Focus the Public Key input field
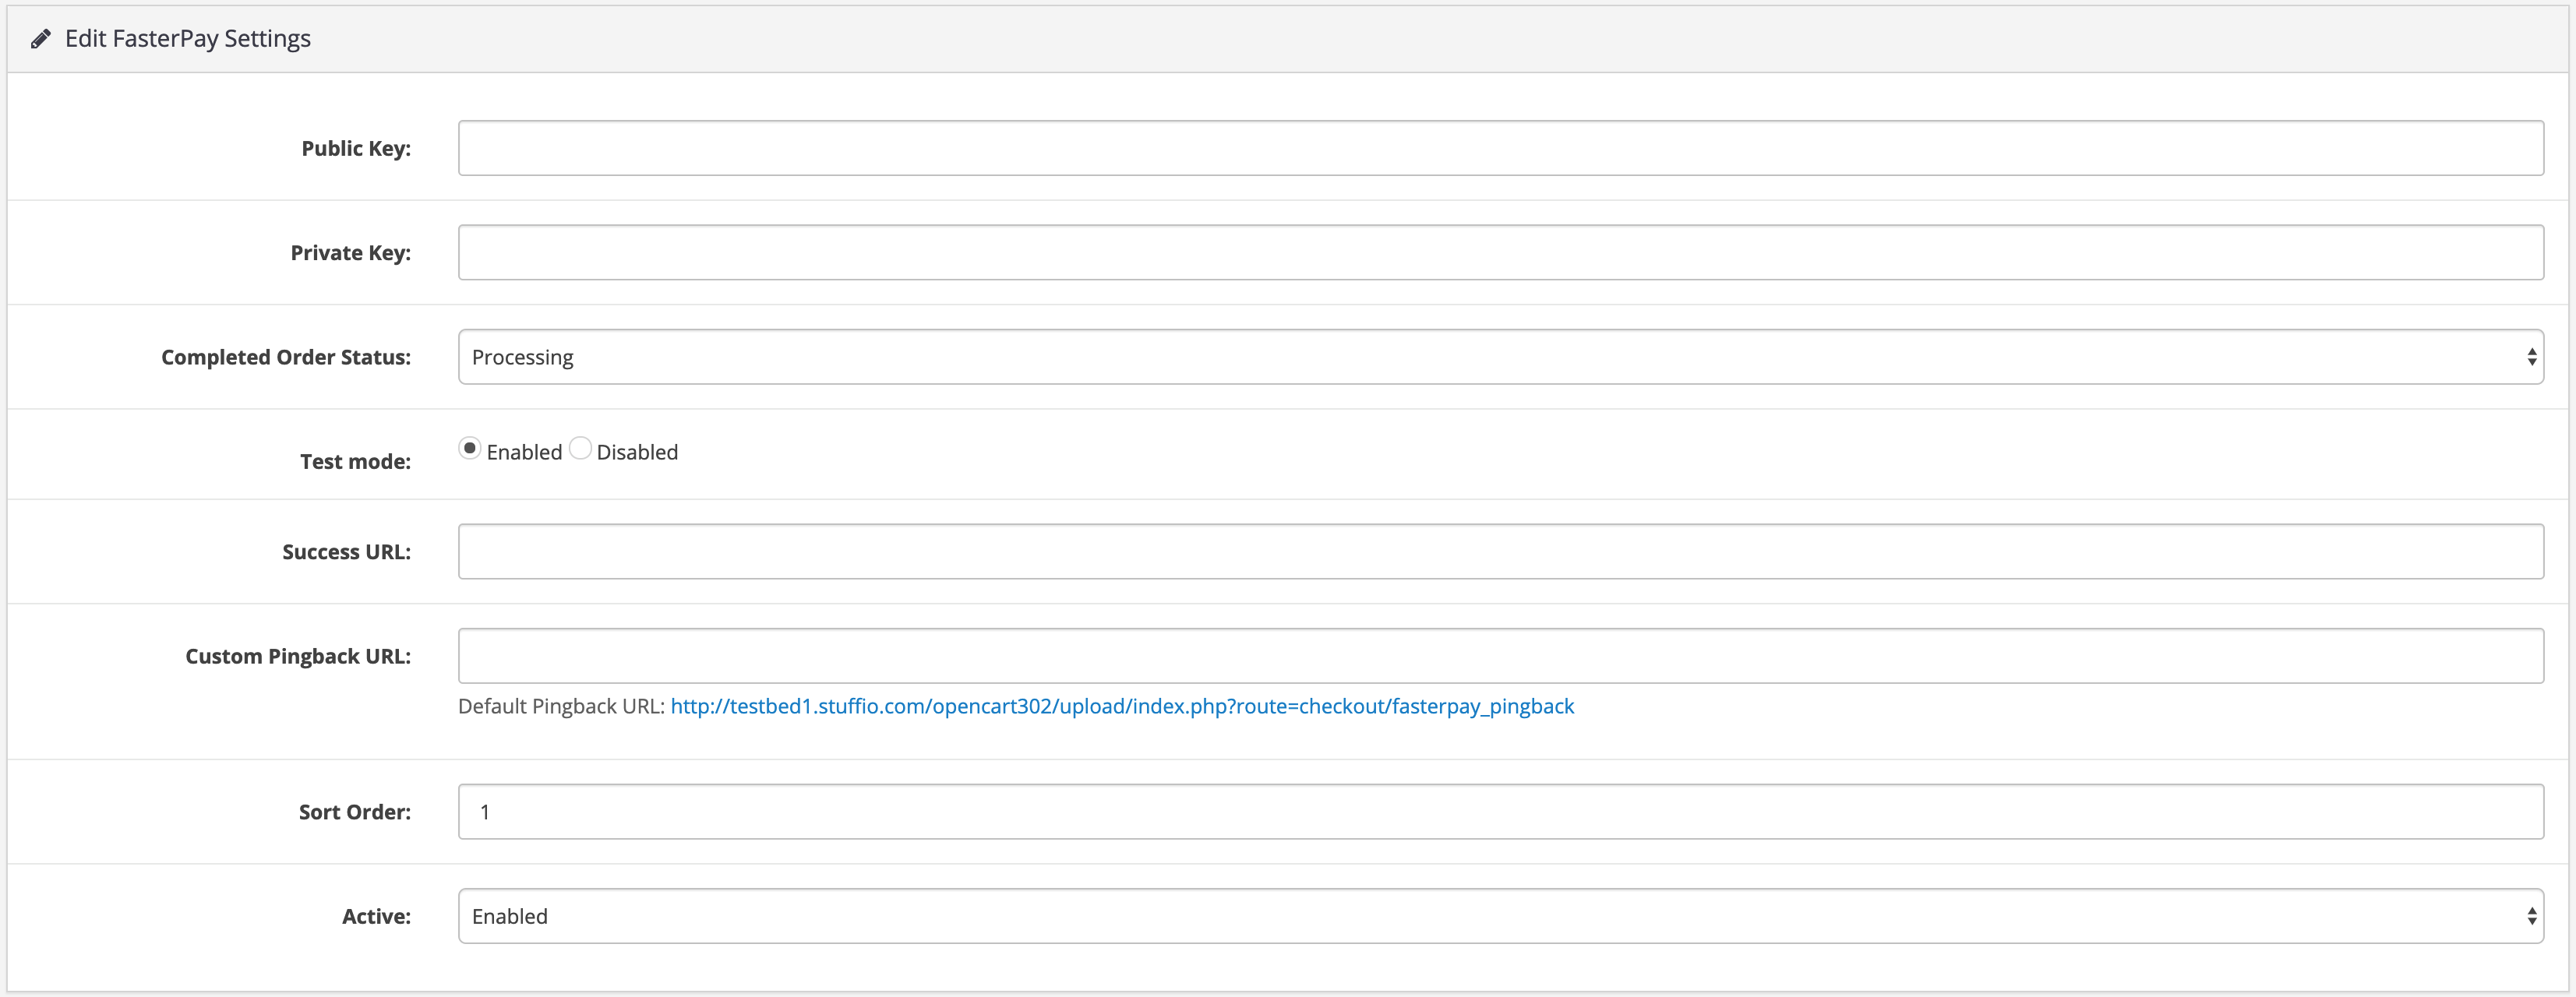 pyautogui.click(x=1500, y=148)
